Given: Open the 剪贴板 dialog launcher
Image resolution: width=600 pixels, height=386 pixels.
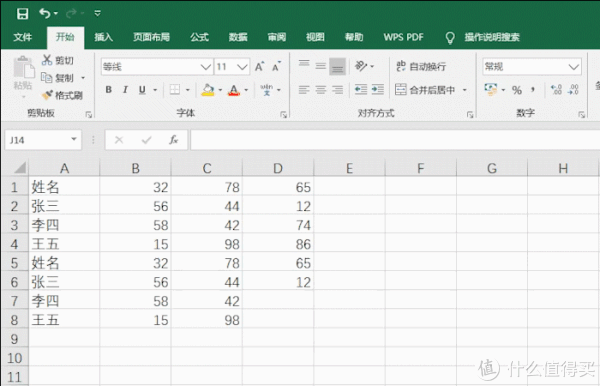Looking at the screenshot, I should tap(89, 114).
